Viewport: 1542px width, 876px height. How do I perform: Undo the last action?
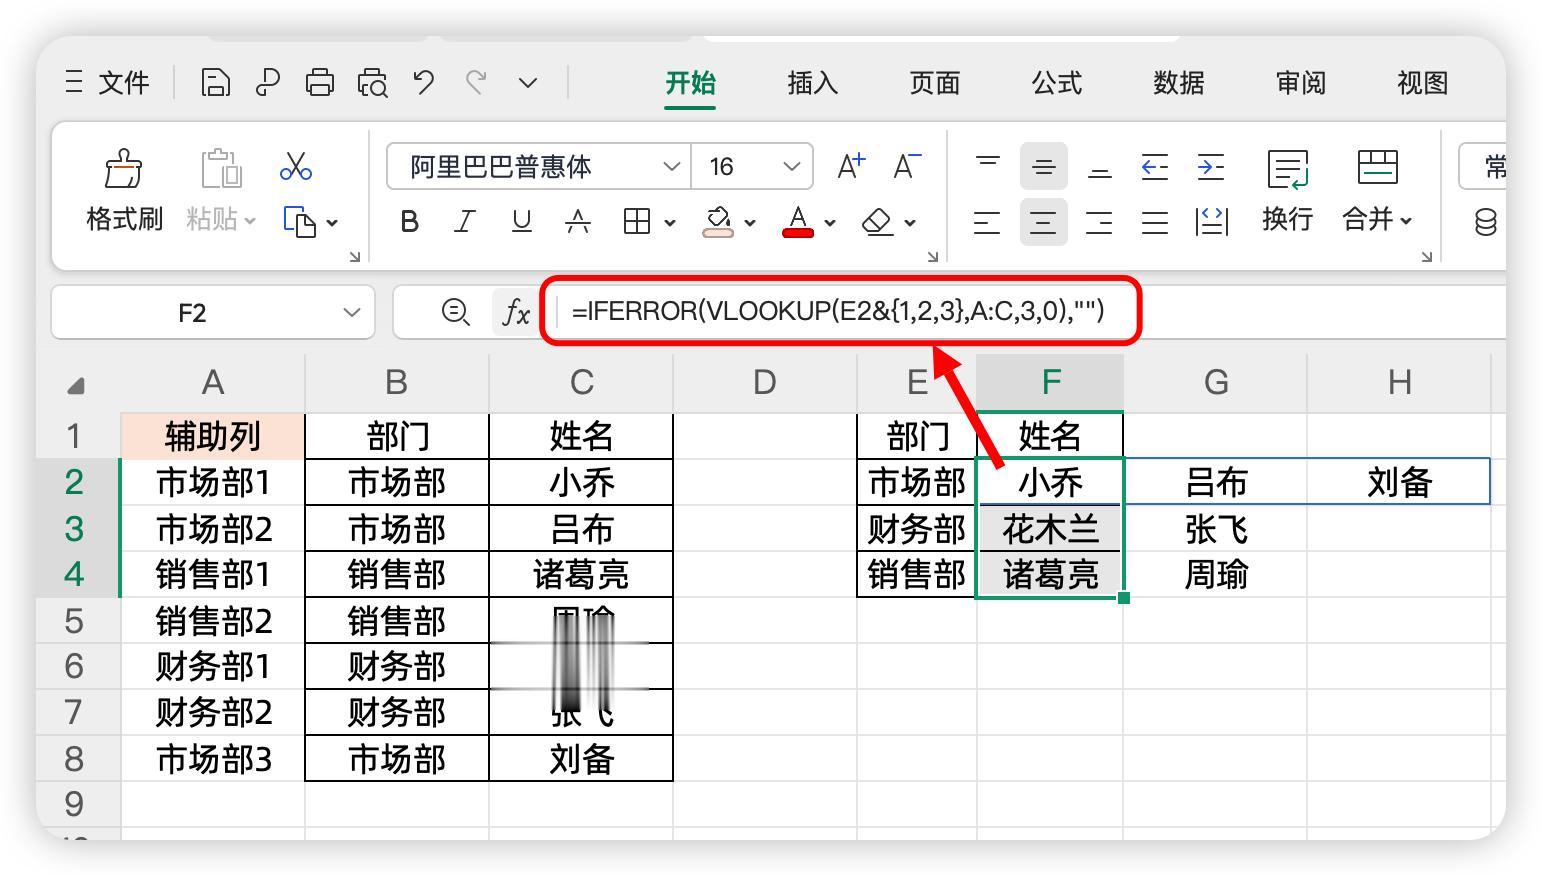424,82
